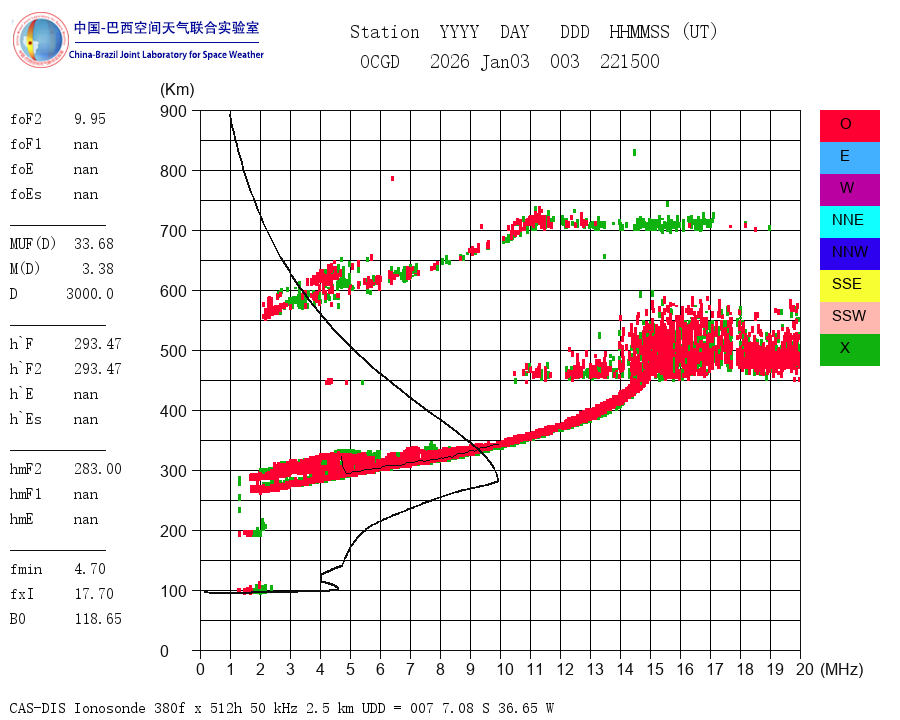Click the foE parameter label
This screenshot has width=900, height=720.
[22, 169]
